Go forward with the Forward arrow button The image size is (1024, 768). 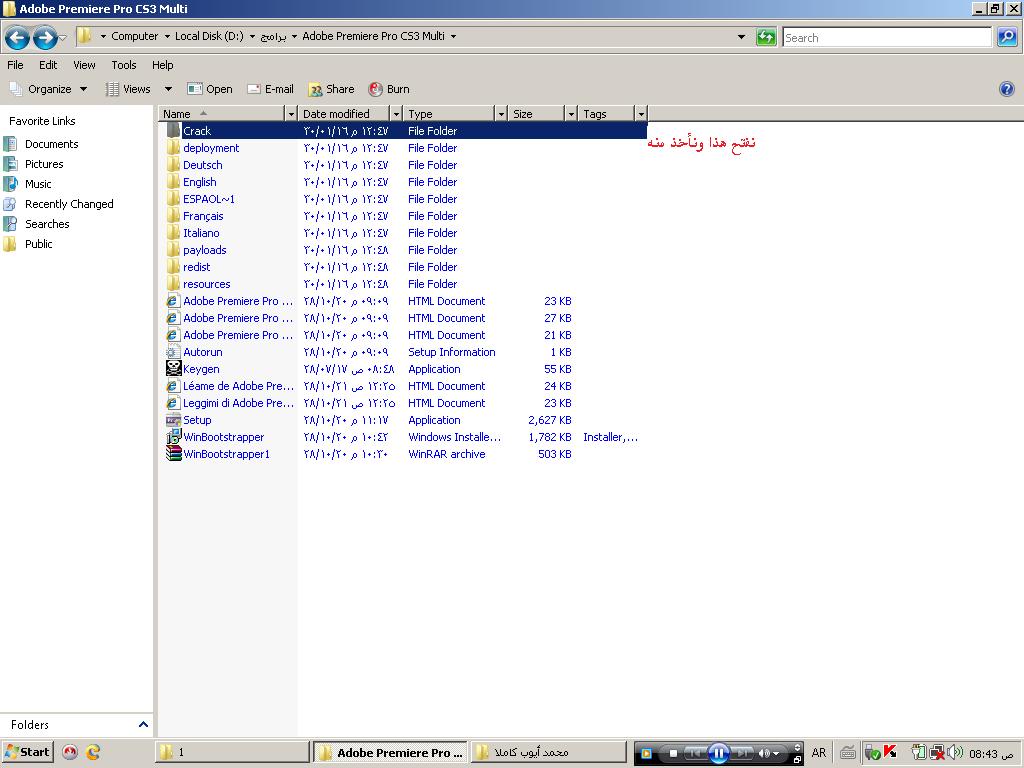click(44, 38)
